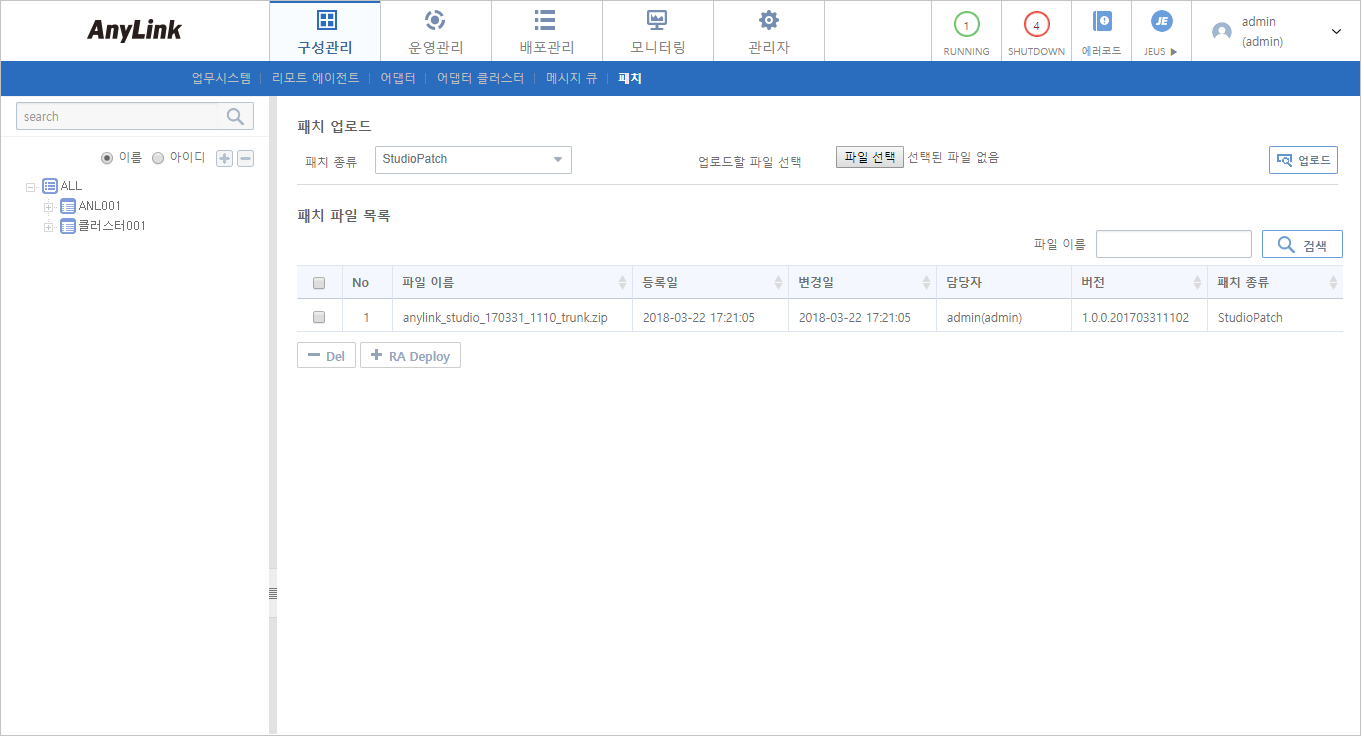Open the admin account dropdown arrow
Screen dimensions: 1364x738
point(1336,31)
